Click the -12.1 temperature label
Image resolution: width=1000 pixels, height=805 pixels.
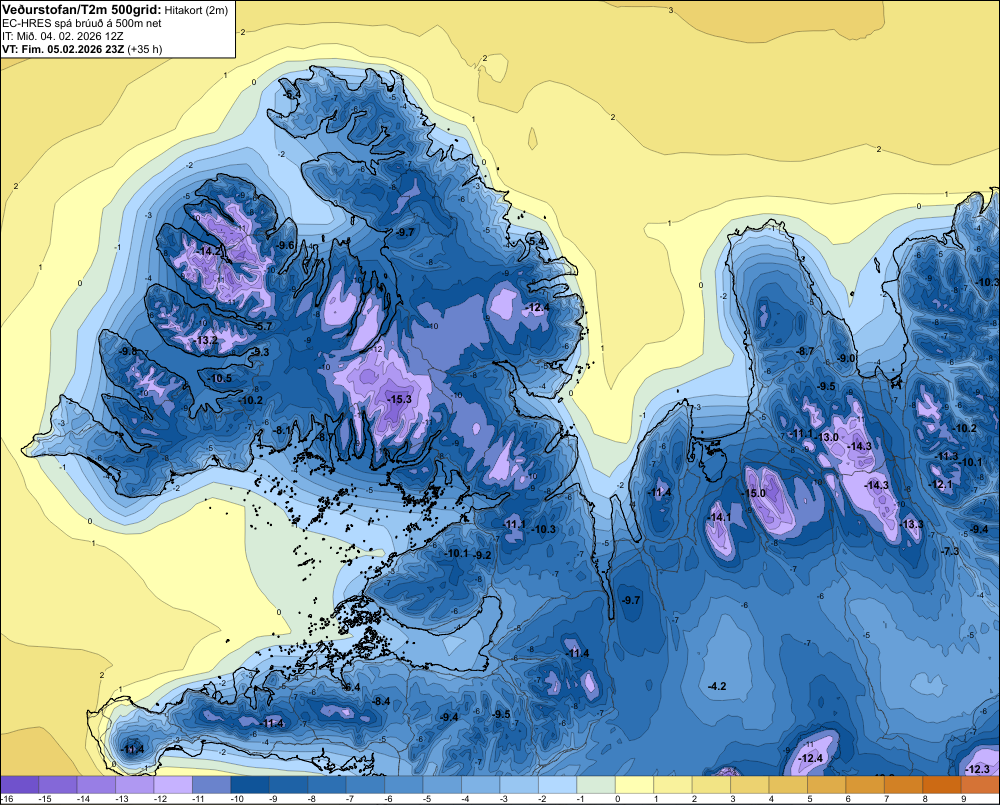tap(941, 485)
